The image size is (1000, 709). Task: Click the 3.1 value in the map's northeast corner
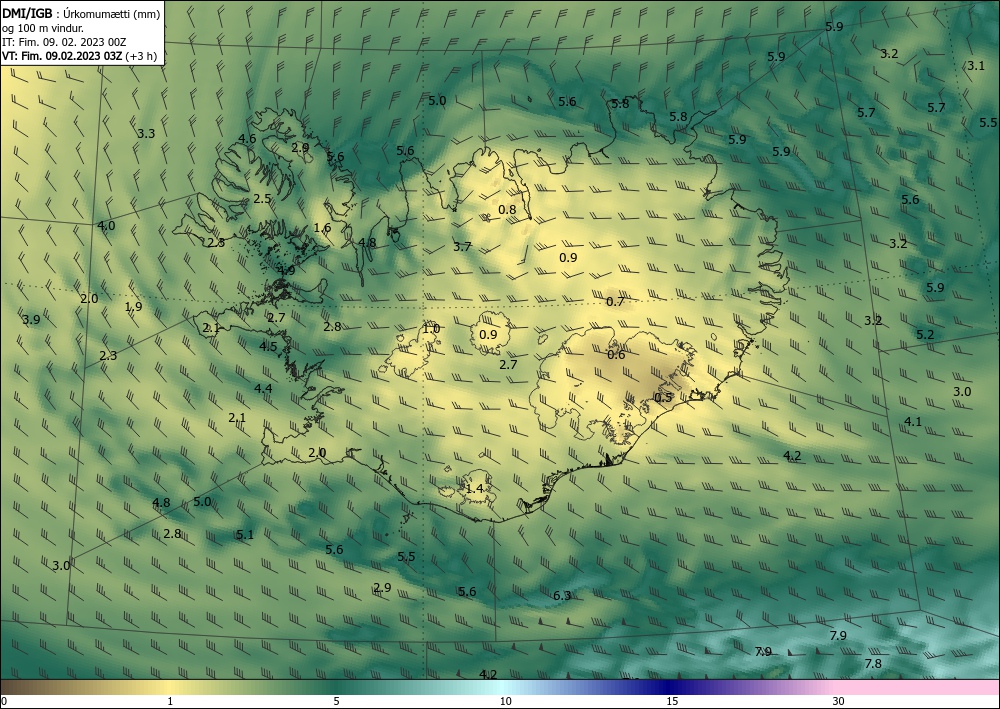tap(976, 66)
